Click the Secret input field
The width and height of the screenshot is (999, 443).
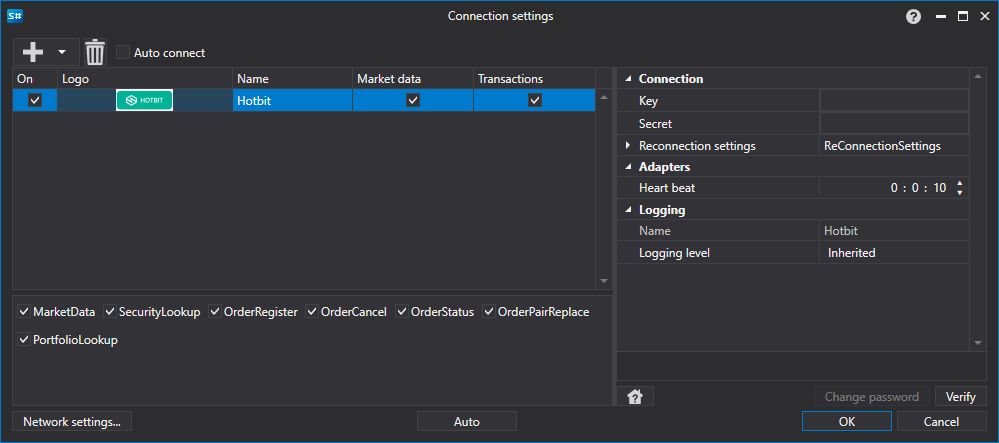pyautogui.click(x=894, y=123)
